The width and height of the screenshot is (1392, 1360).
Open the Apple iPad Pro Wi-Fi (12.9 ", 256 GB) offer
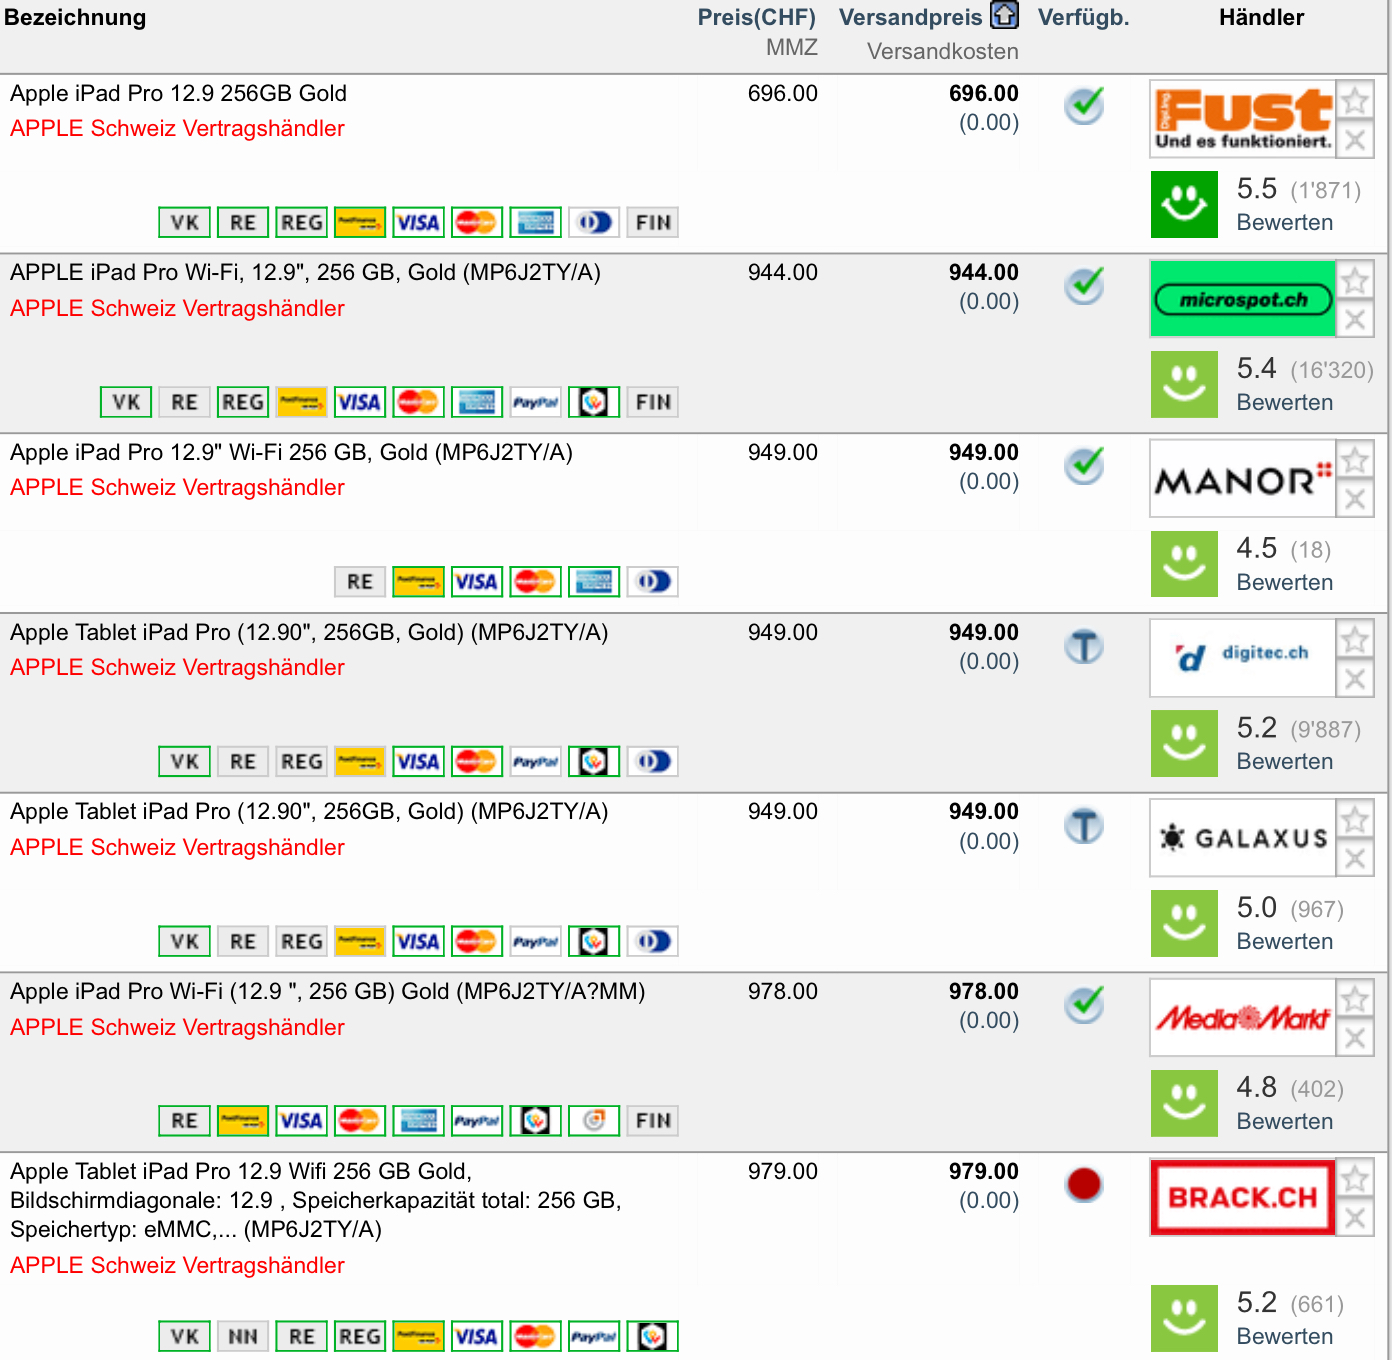327,991
